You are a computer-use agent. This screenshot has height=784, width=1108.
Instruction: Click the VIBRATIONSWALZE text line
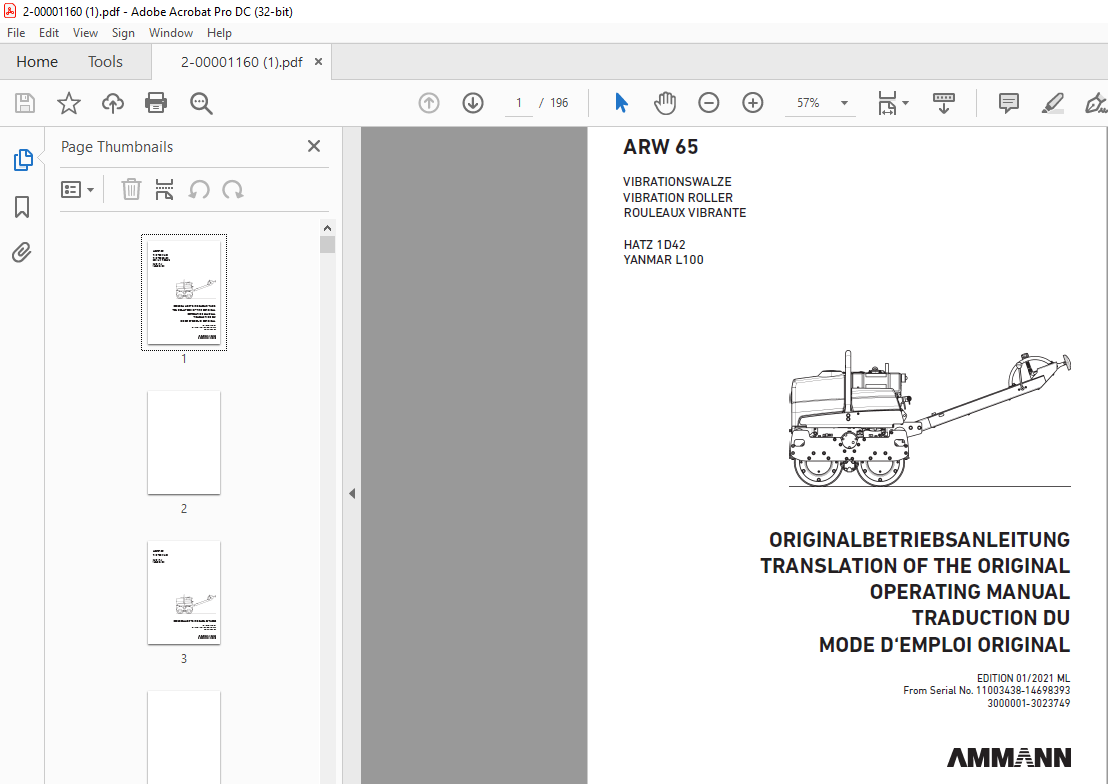(677, 182)
